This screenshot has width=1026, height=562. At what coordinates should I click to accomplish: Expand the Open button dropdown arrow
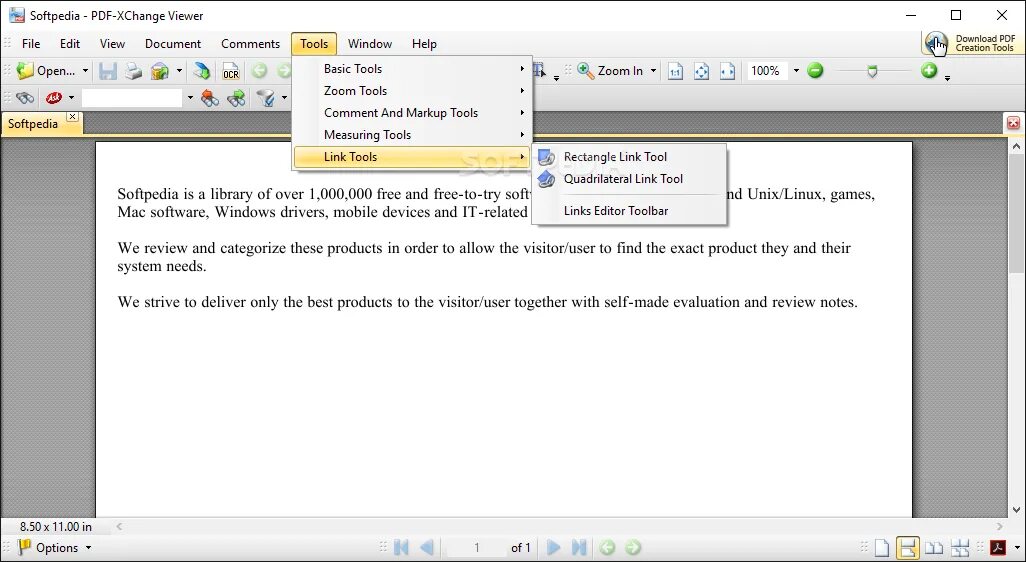click(x=85, y=71)
